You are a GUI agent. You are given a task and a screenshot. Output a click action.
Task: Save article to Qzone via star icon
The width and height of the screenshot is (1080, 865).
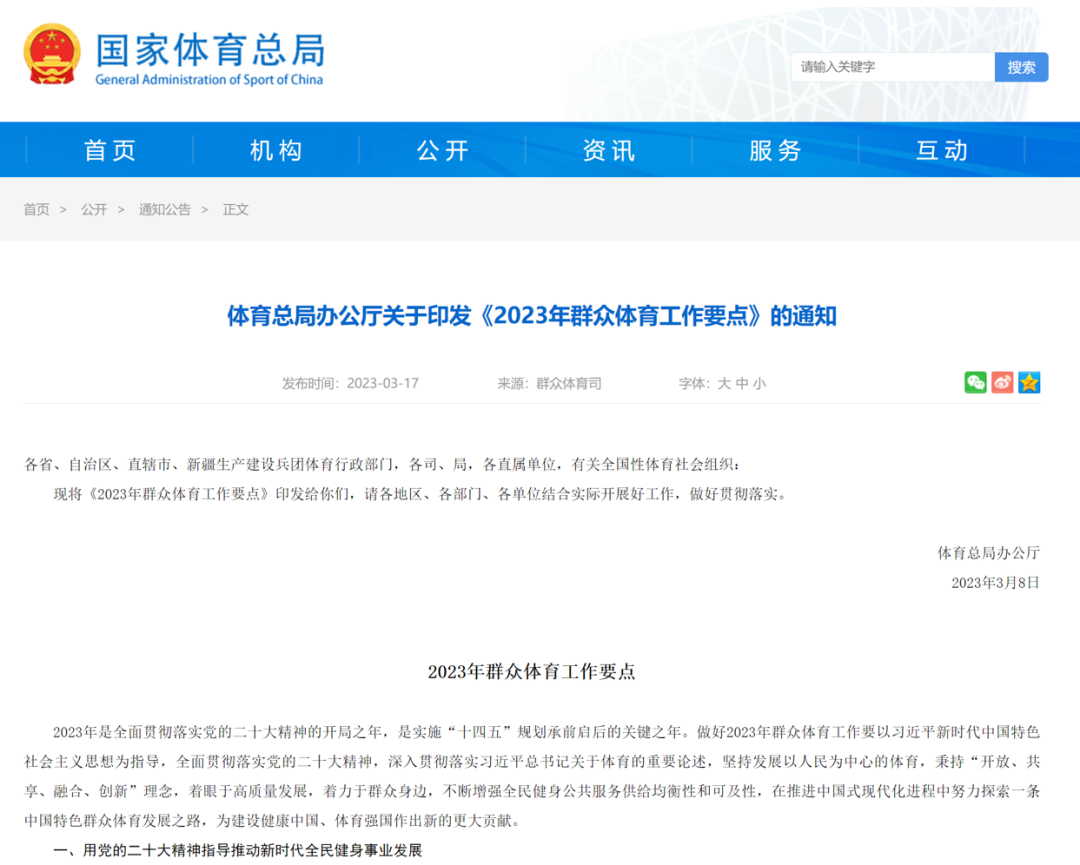(x=1029, y=382)
